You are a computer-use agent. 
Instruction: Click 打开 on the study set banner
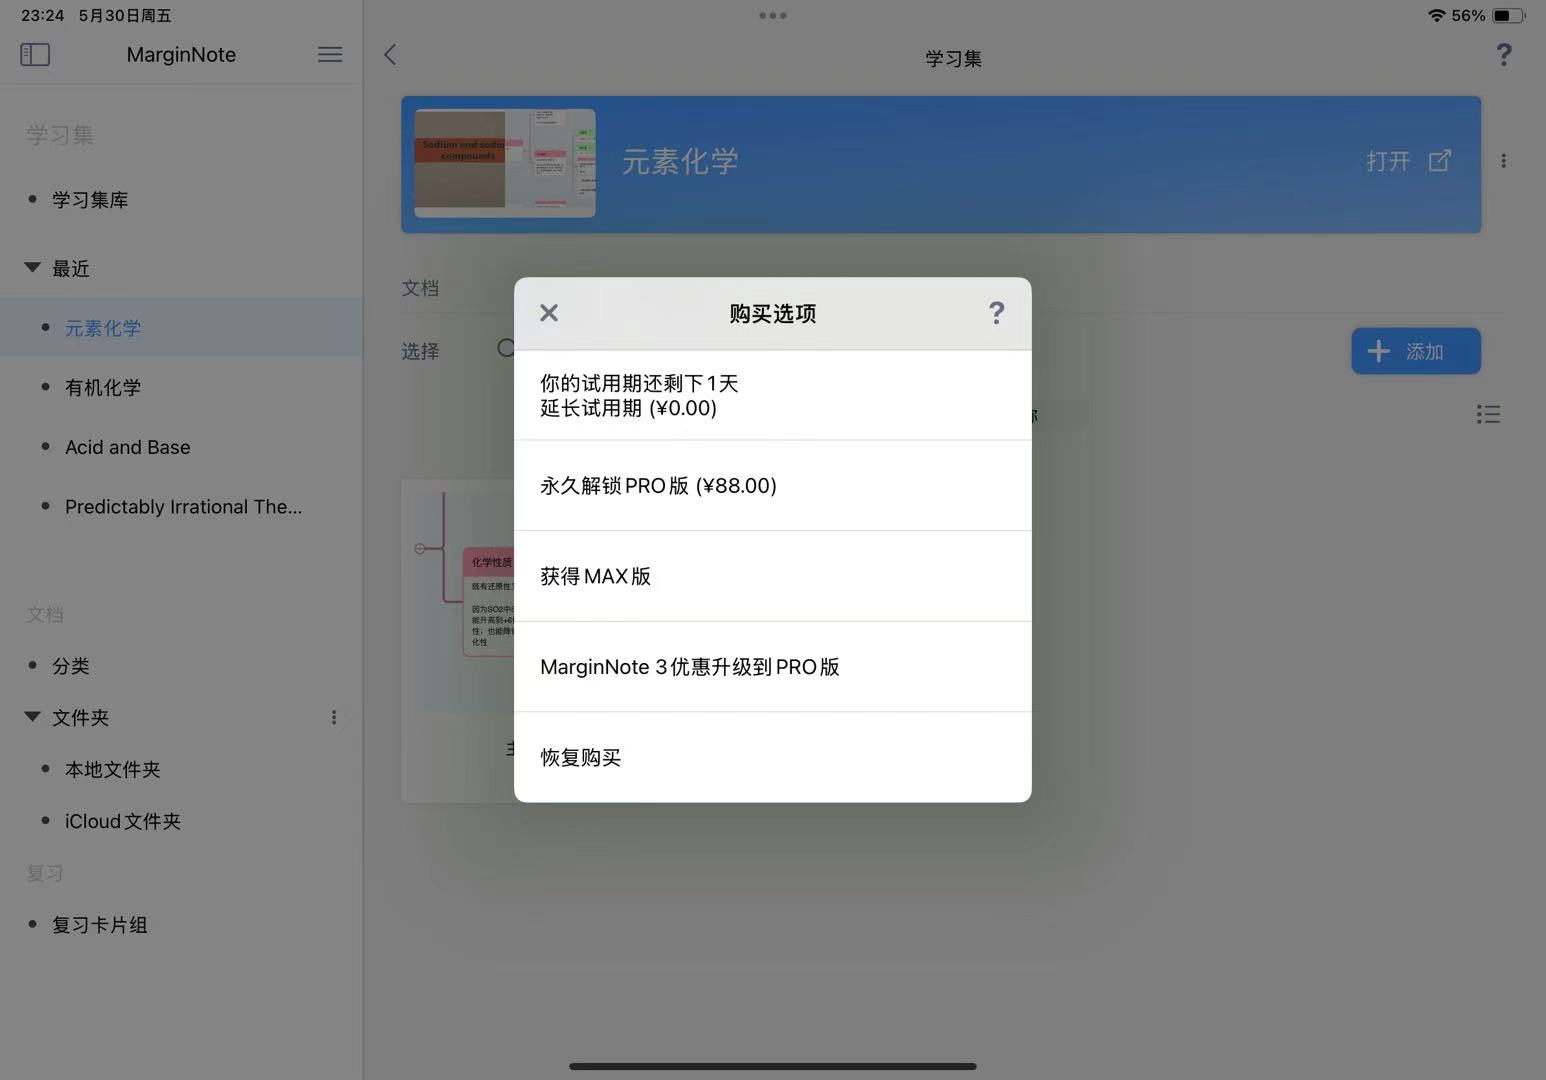pyautogui.click(x=1388, y=161)
